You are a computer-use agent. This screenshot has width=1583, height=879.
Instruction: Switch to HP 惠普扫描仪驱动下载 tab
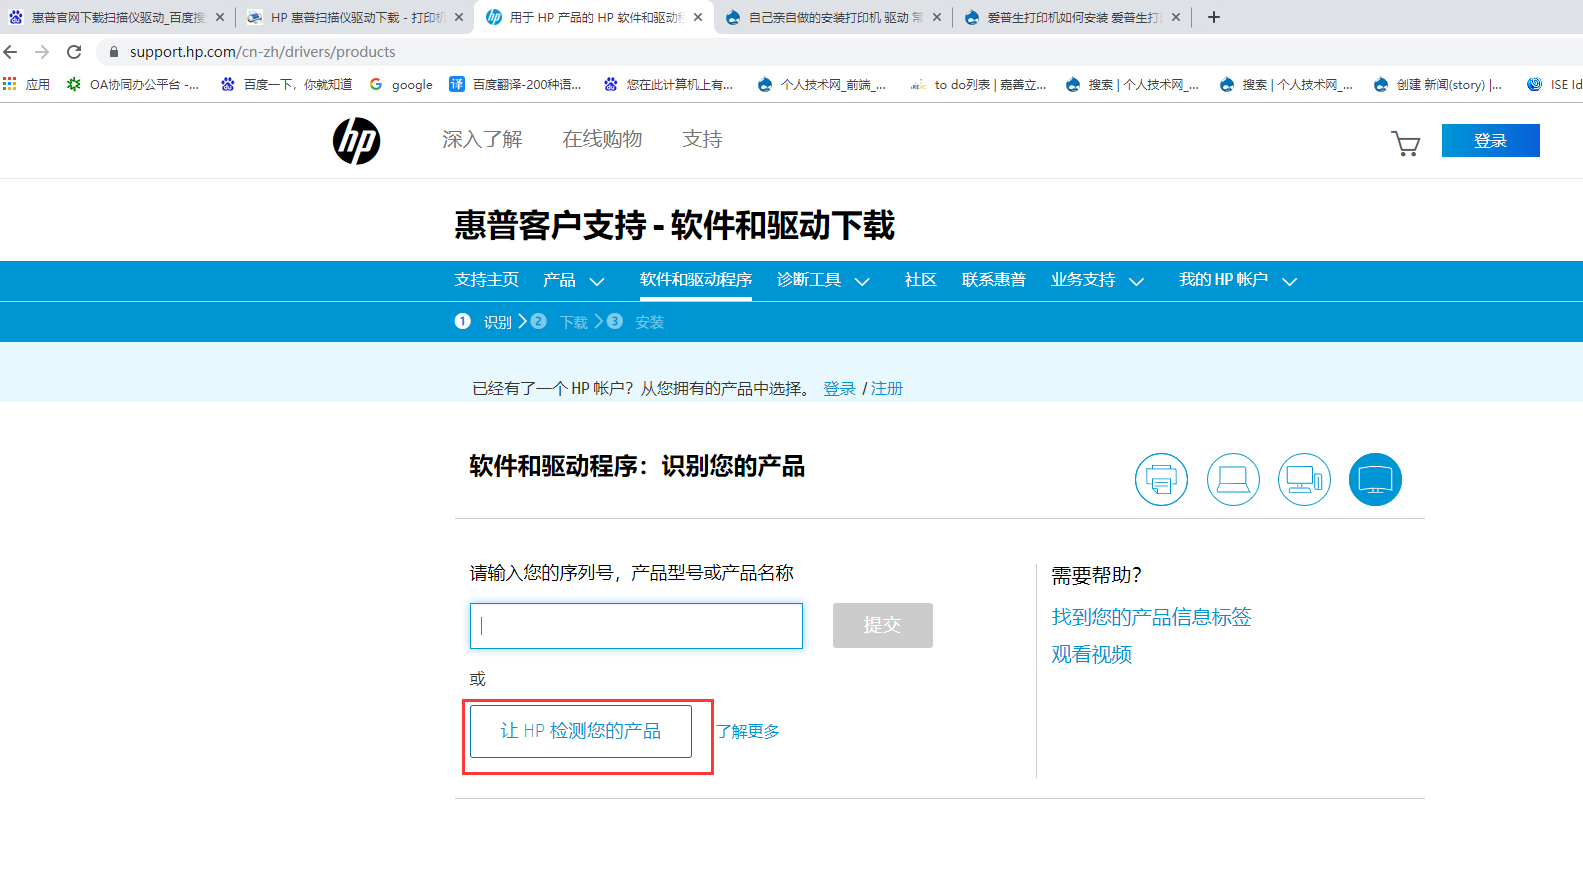355,17
